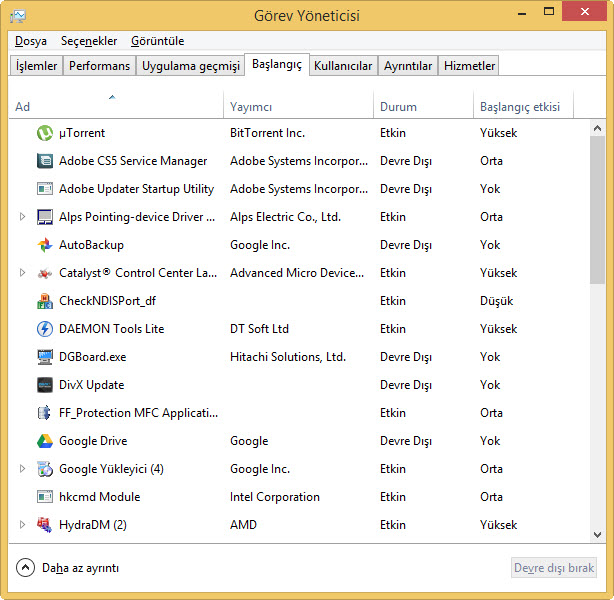The width and height of the screenshot is (614, 600).
Task: Click the Hitachi Solutions, Ltd. publisher cell
Action: pos(288,357)
